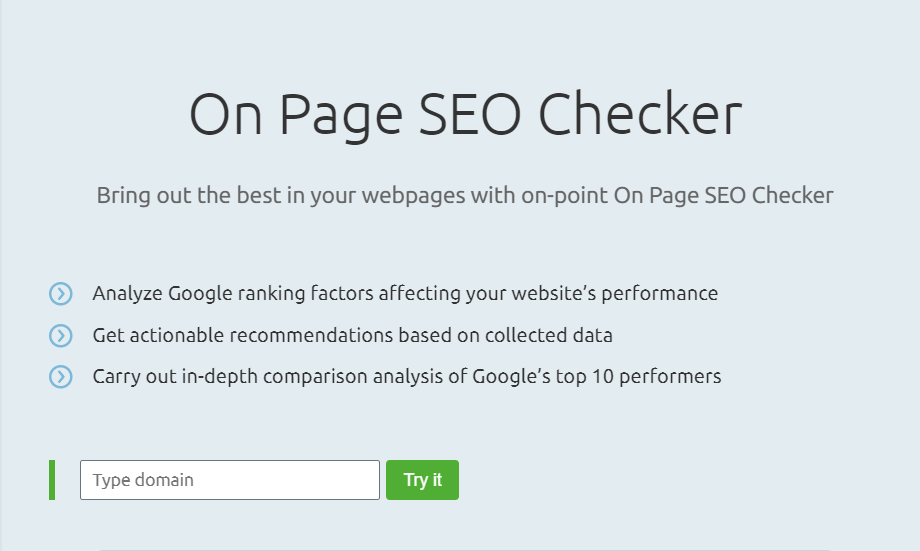Click the chevron icon beside Get actionable recommendations
920x551 pixels.
point(60,336)
